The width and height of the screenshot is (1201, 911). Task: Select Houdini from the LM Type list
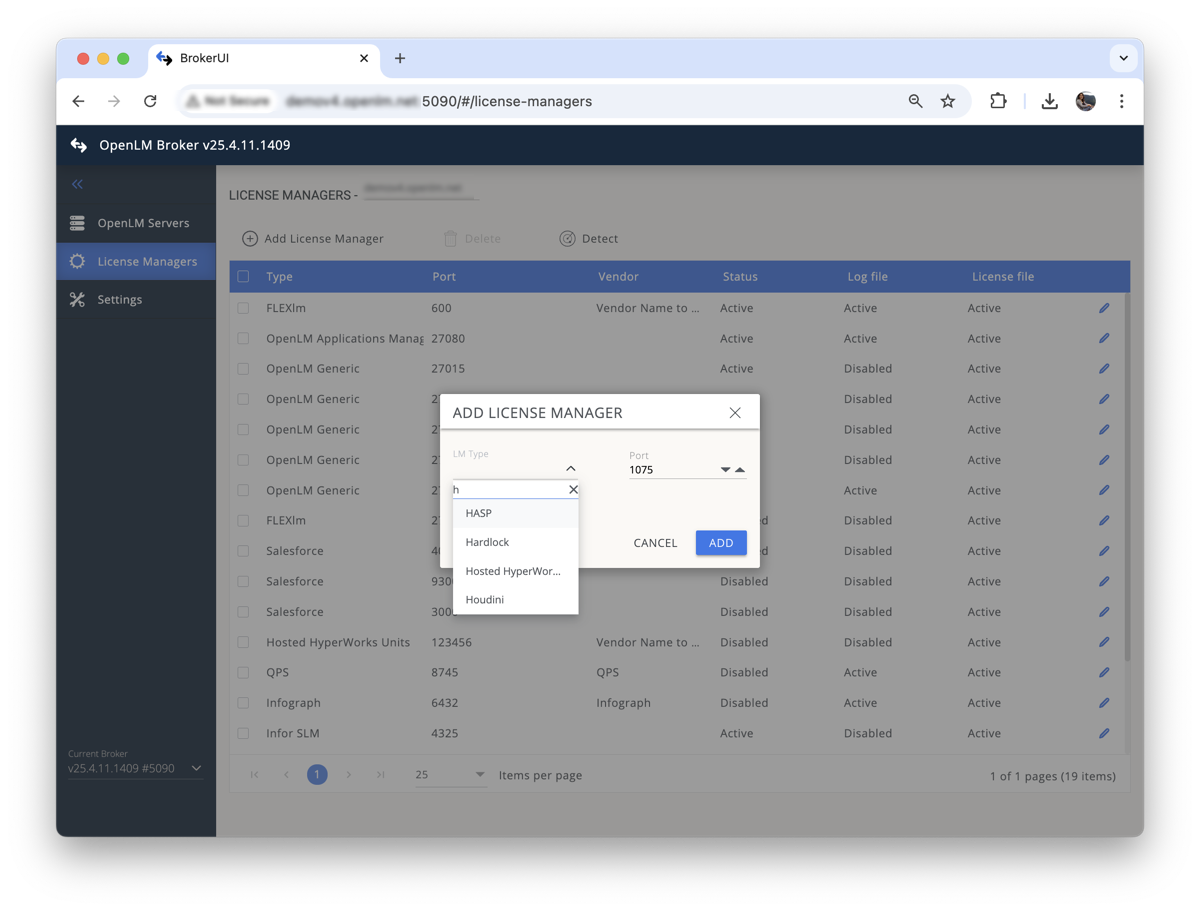tap(484, 599)
